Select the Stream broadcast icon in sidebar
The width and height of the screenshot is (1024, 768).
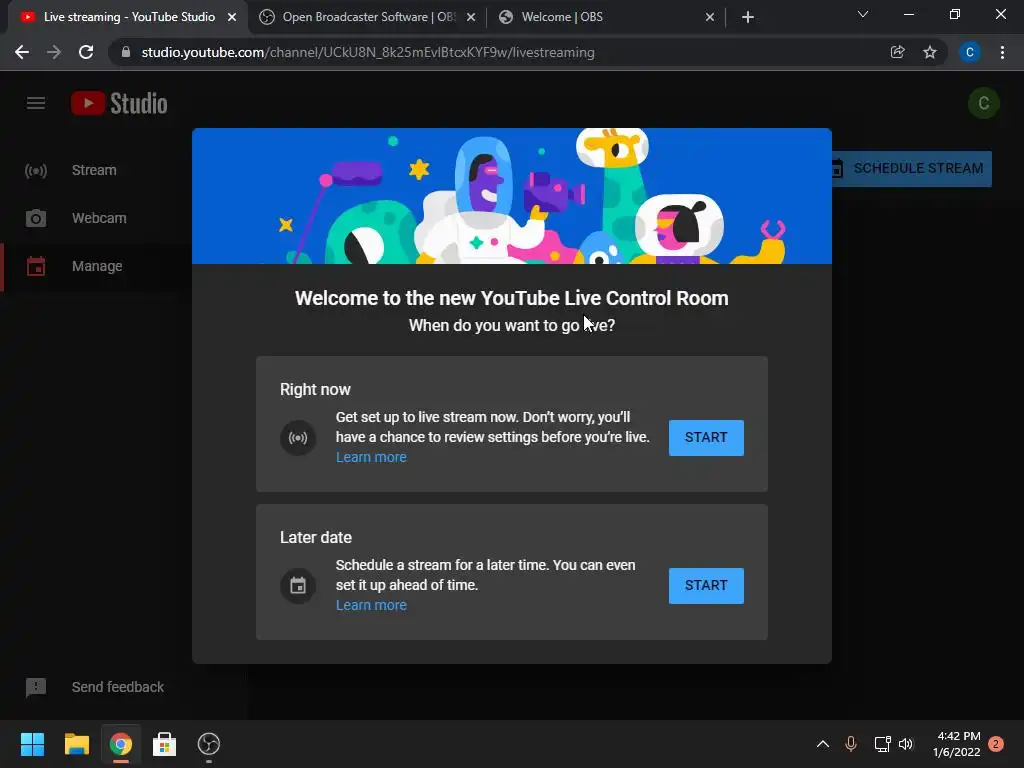(x=36, y=170)
